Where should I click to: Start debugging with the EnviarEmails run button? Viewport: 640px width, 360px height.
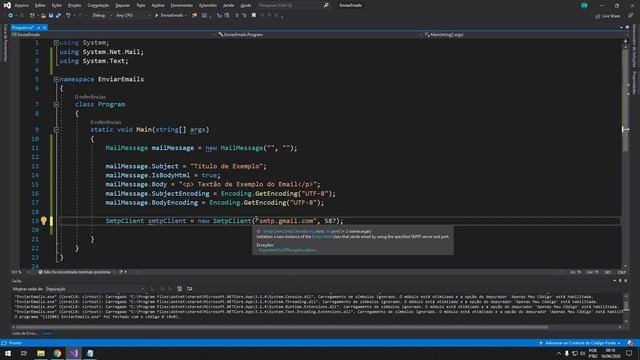coord(170,16)
